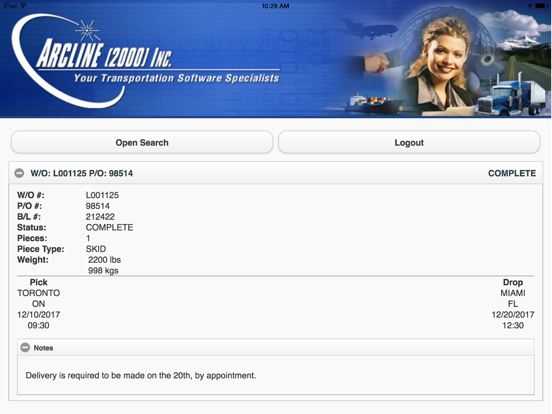Click the Piece Type value SKID

pyautogui.click(x=96, y=249)
